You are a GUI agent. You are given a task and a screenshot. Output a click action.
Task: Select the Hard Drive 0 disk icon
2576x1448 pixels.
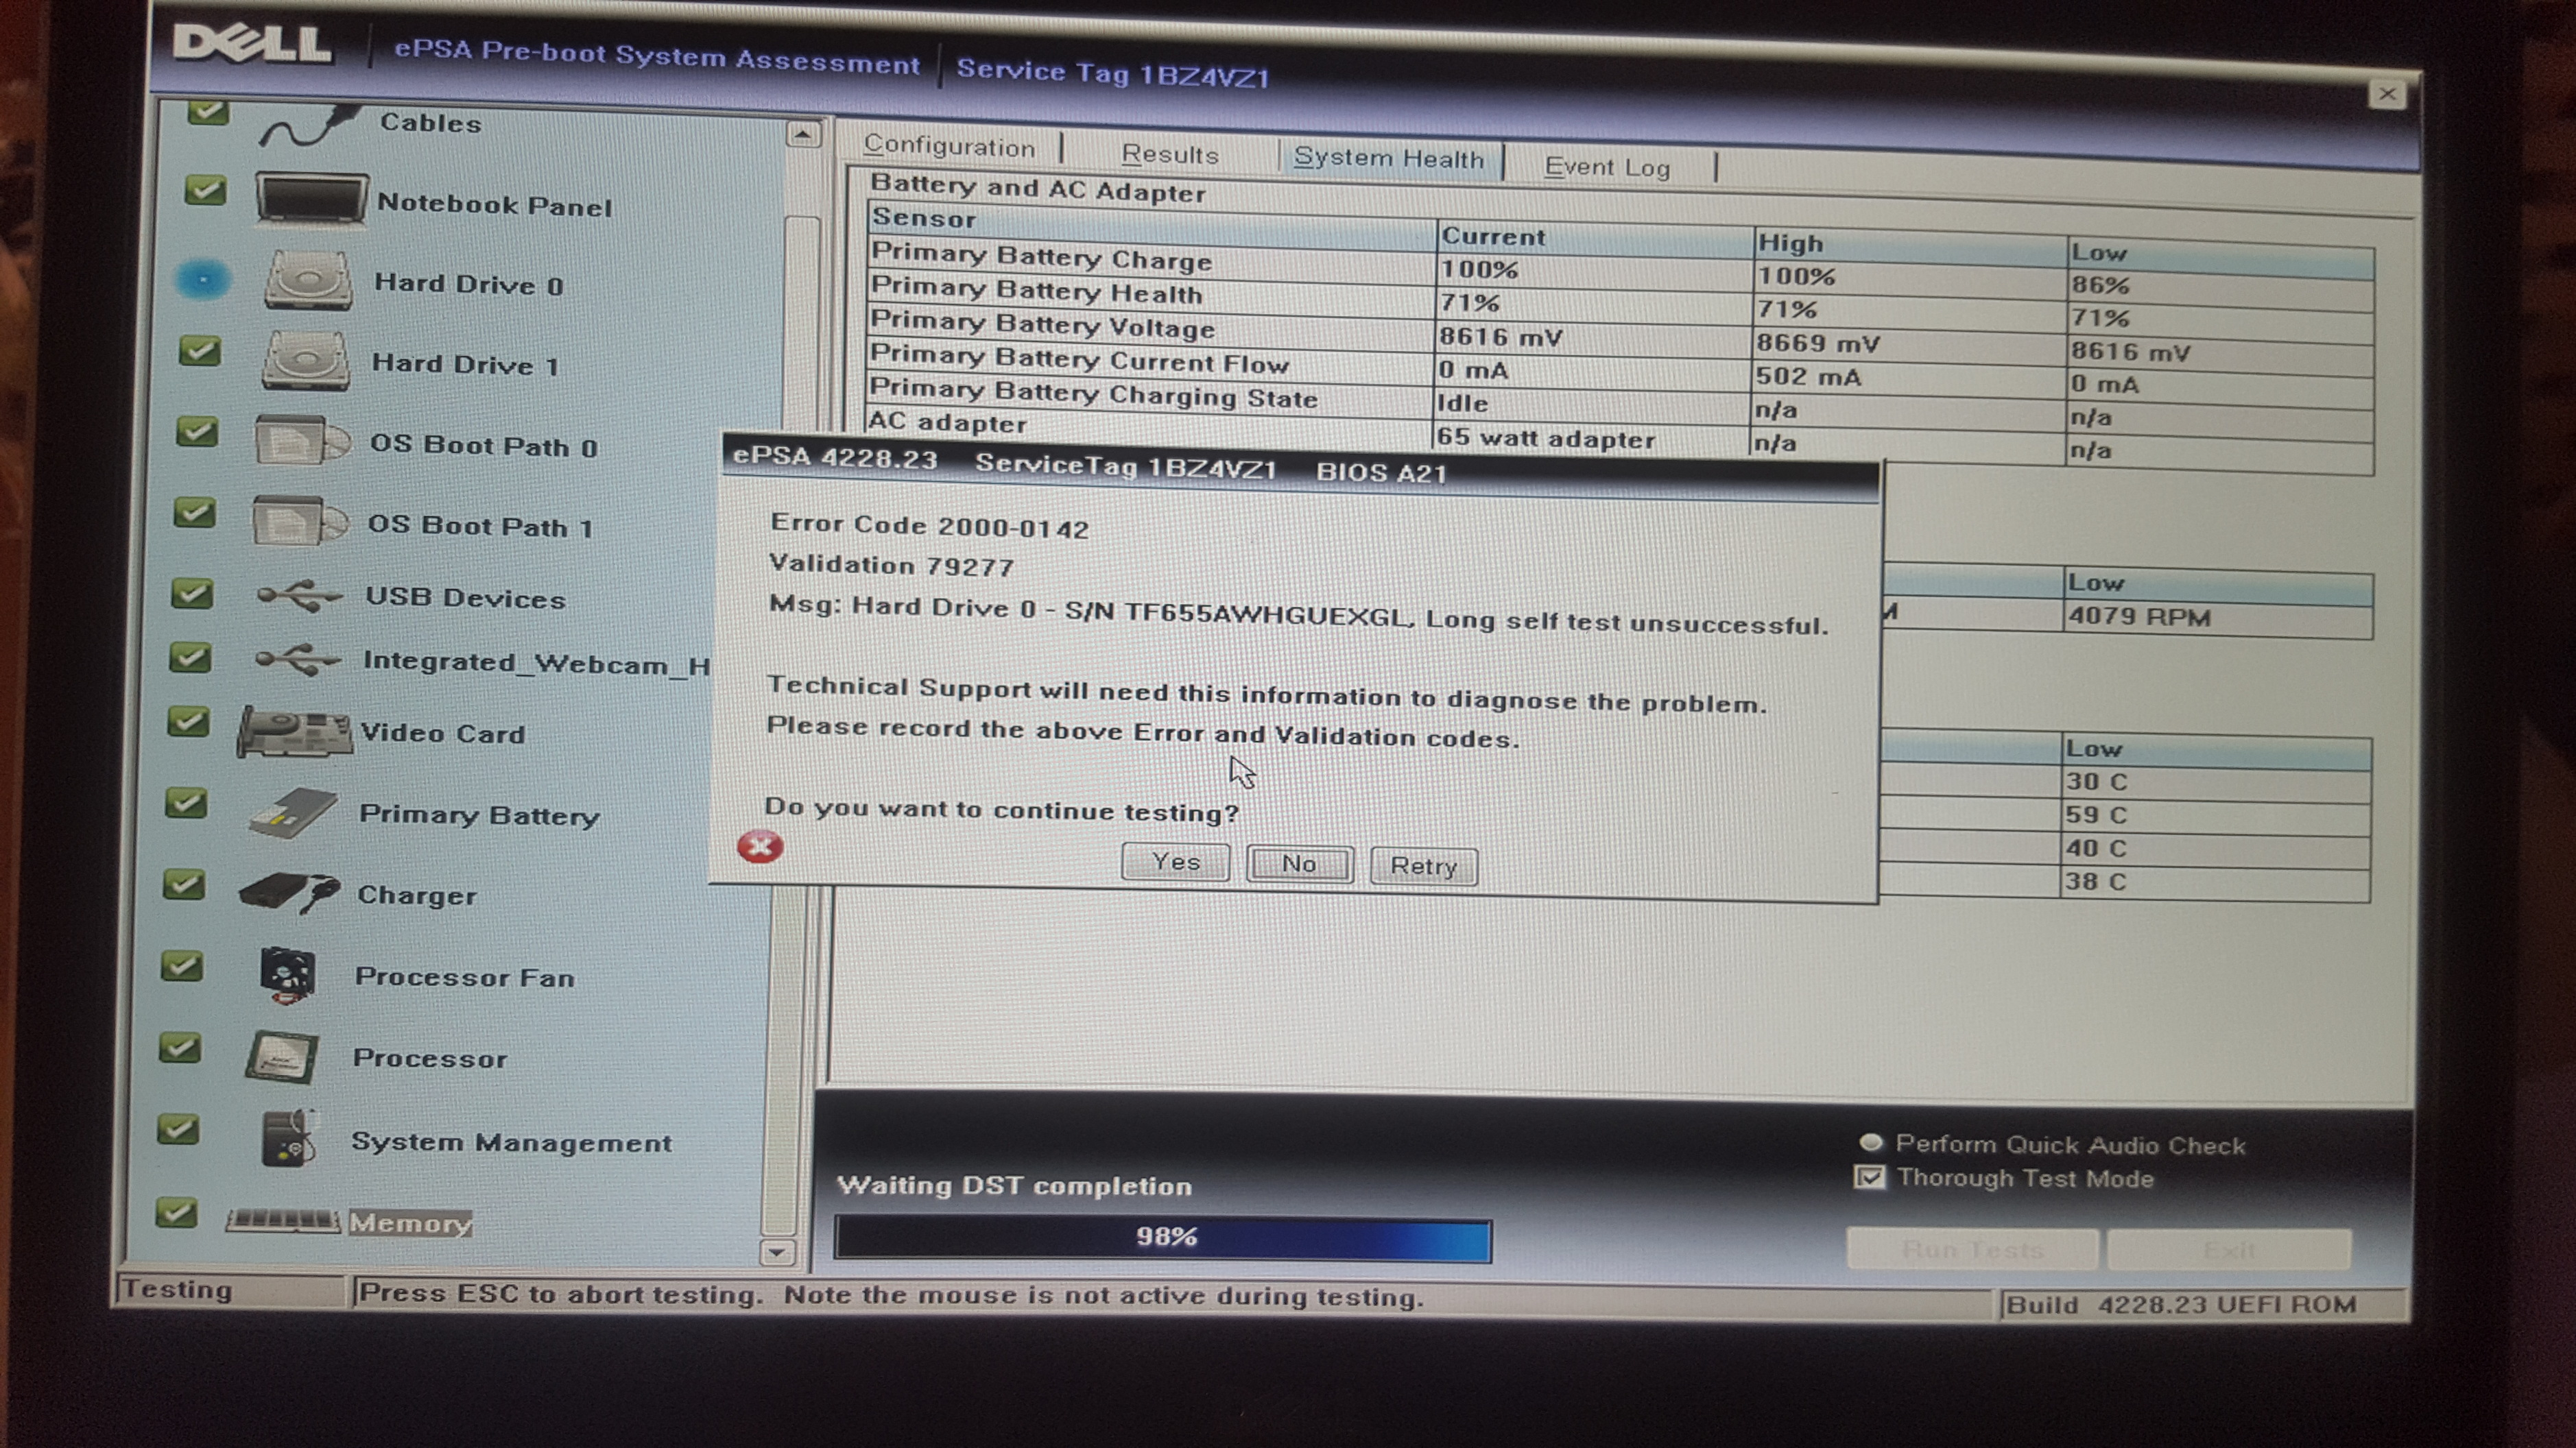click(x=308, y=280)
